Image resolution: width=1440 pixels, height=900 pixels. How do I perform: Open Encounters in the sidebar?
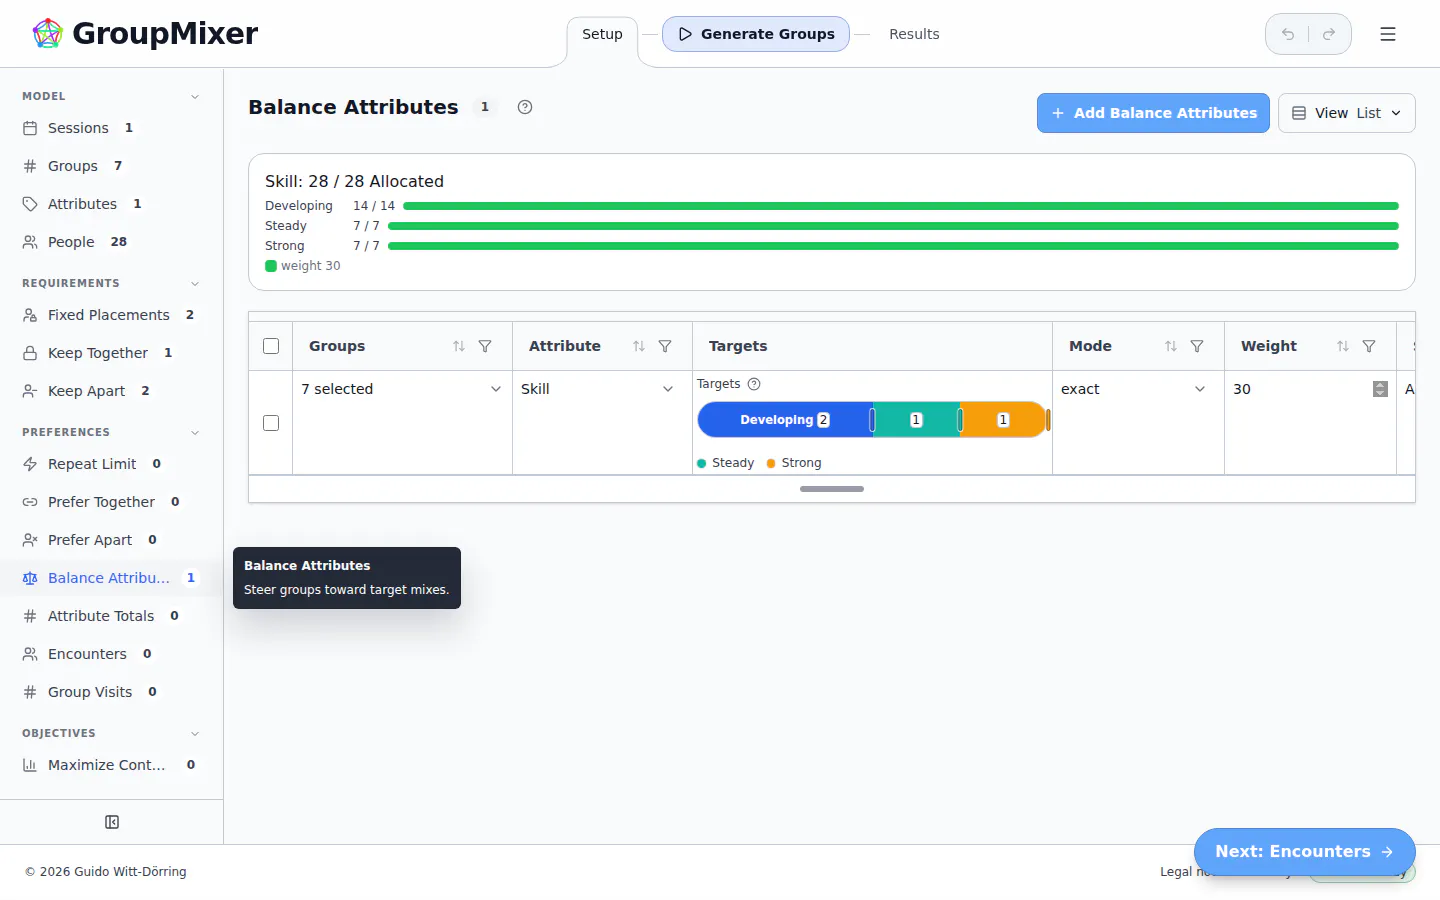click(111, 654)
